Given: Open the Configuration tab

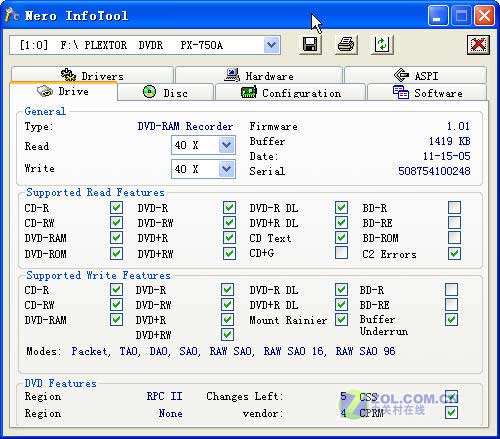Looking at the screenshot, I should [x=290, y=92].
